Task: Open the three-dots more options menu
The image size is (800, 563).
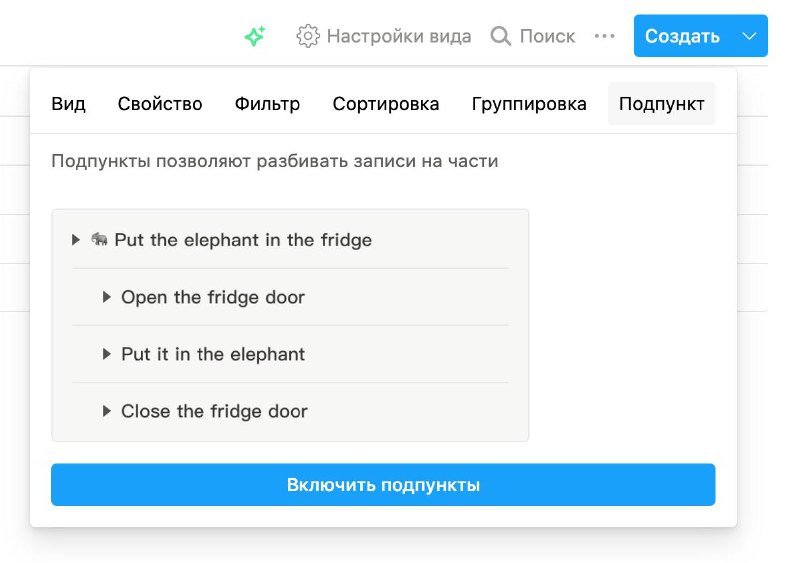Action: pyautogui.click(x=605, y=36)
